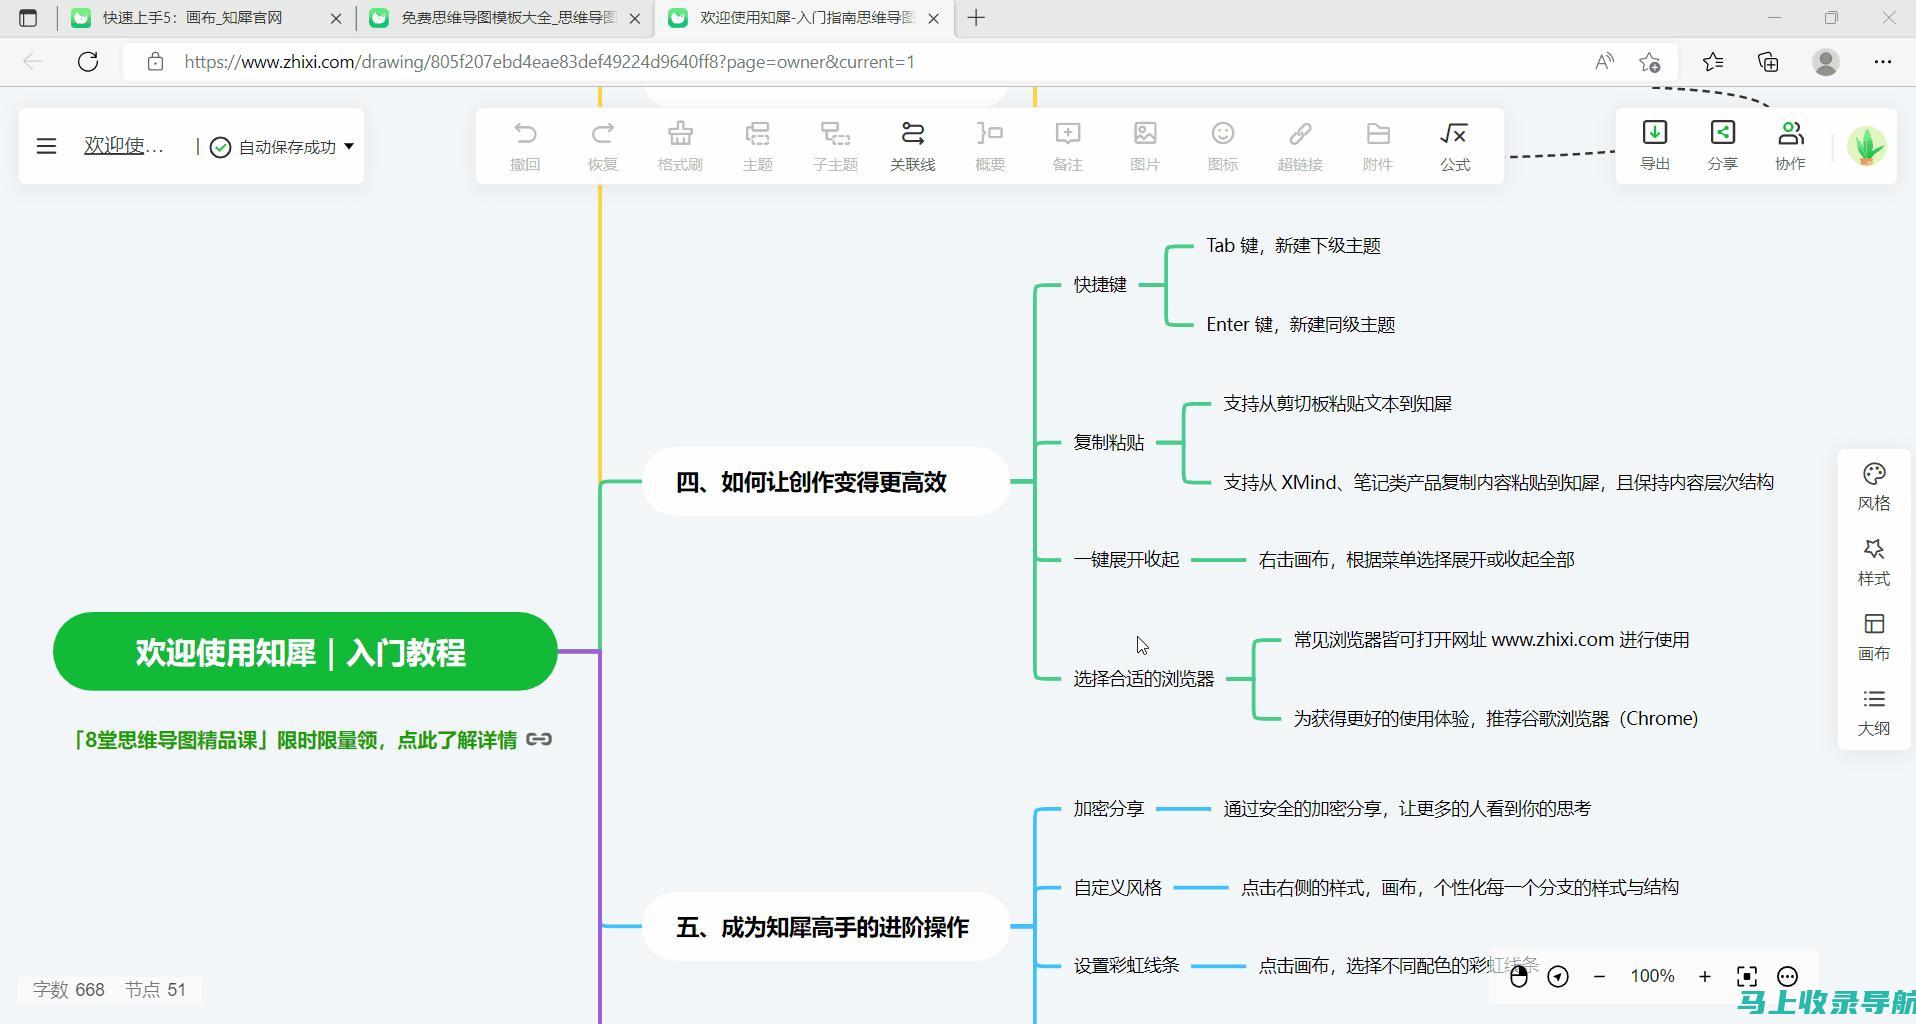Close the 免费思维导图模板大全 tab
1916x1024 pixels.
coord(635,18)
